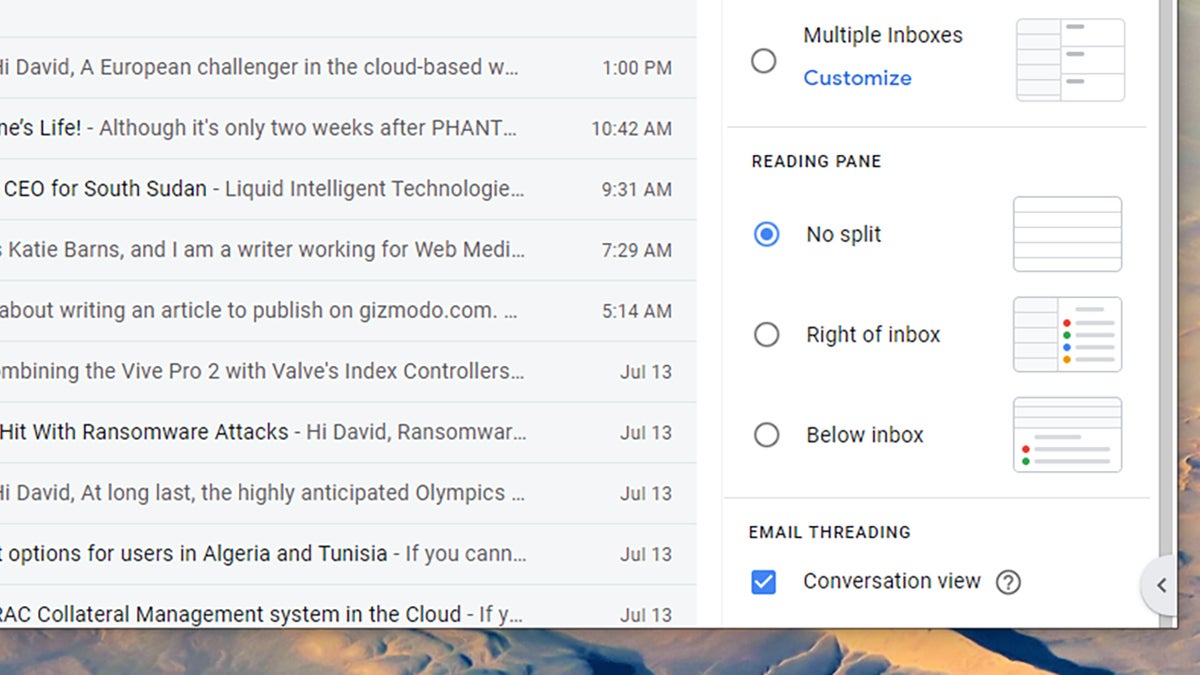Select the Below inbox reading pane option

[x=766, y=434]
